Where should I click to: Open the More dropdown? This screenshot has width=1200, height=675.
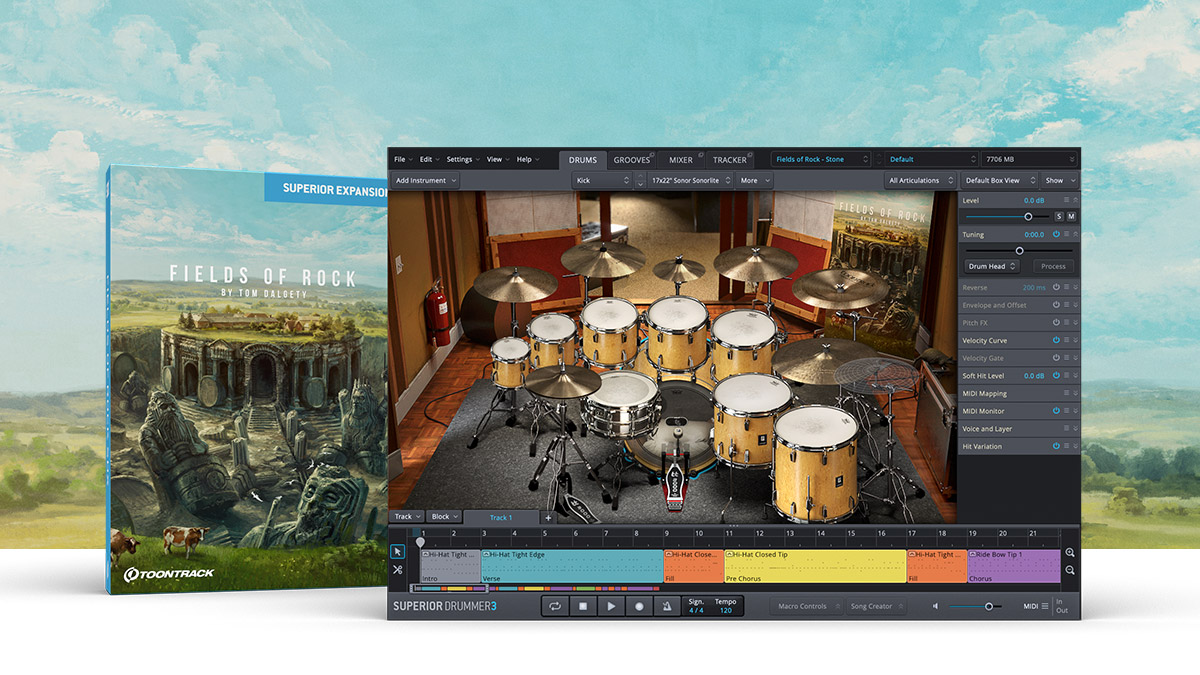pos(754,181)
